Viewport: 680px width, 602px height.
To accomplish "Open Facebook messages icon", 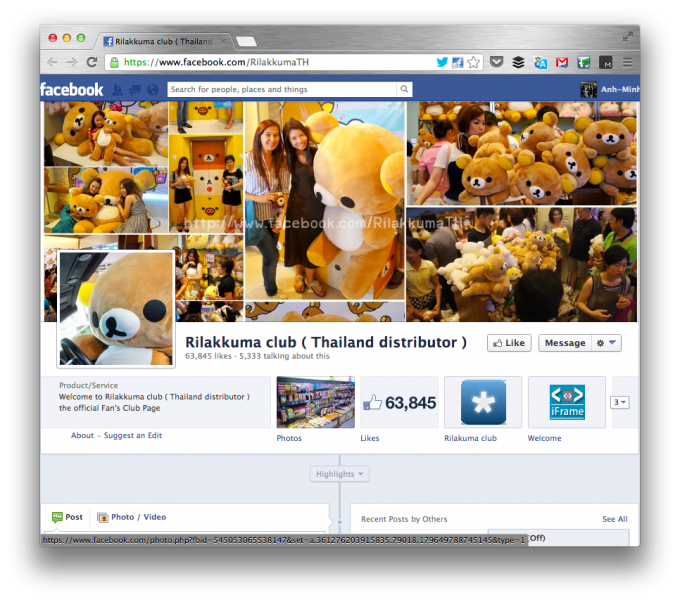I will click(135, 90).
